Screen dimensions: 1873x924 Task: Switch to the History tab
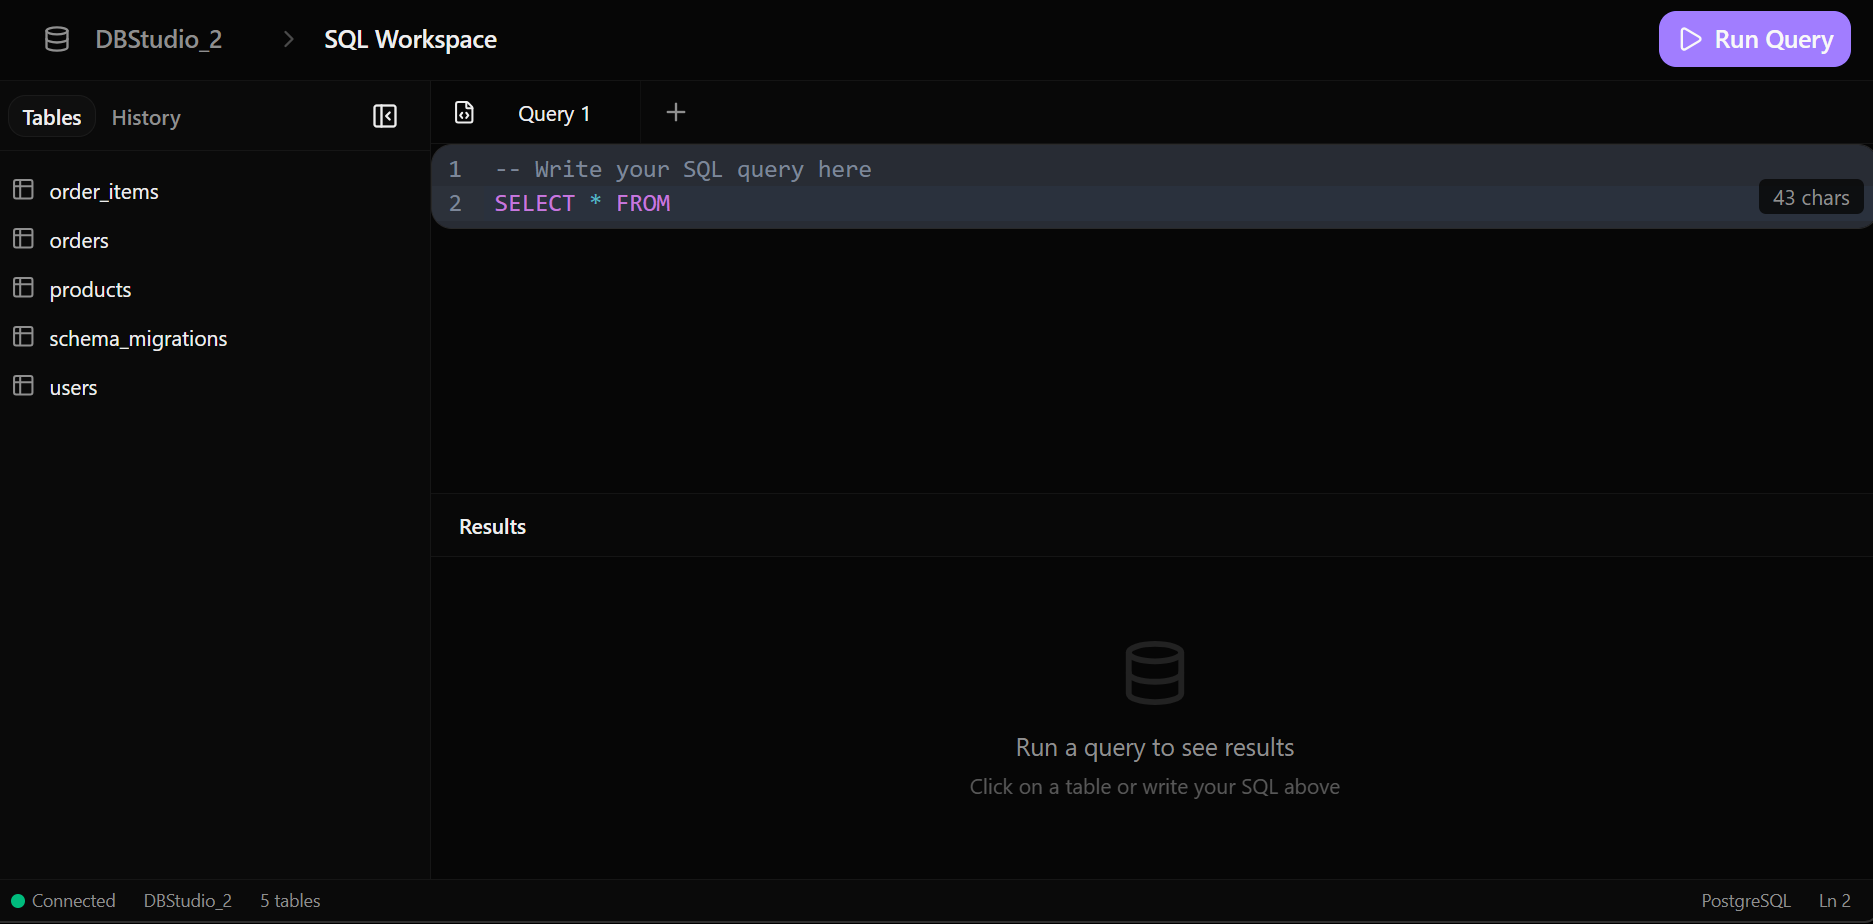145,116
